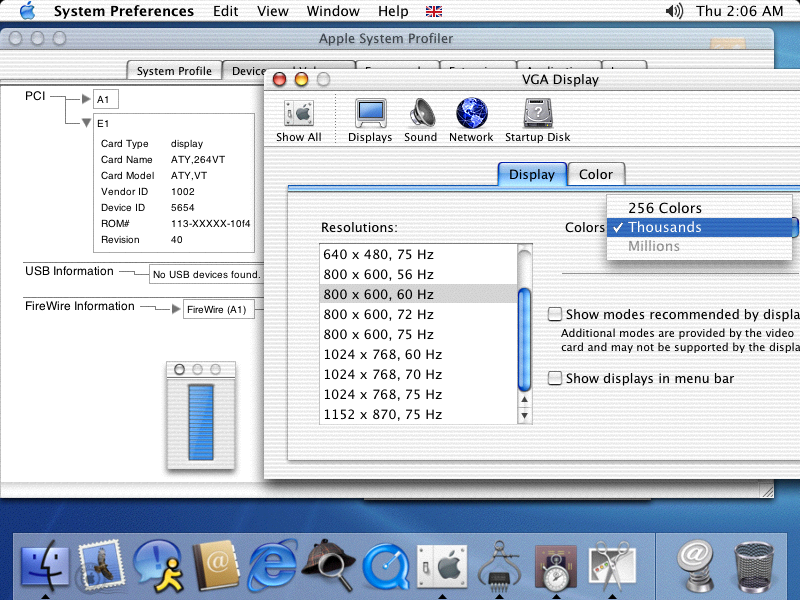Open the Edit menu
This screenshot has width=800, height=600.
pyautogui.click(x=226, y=11)
